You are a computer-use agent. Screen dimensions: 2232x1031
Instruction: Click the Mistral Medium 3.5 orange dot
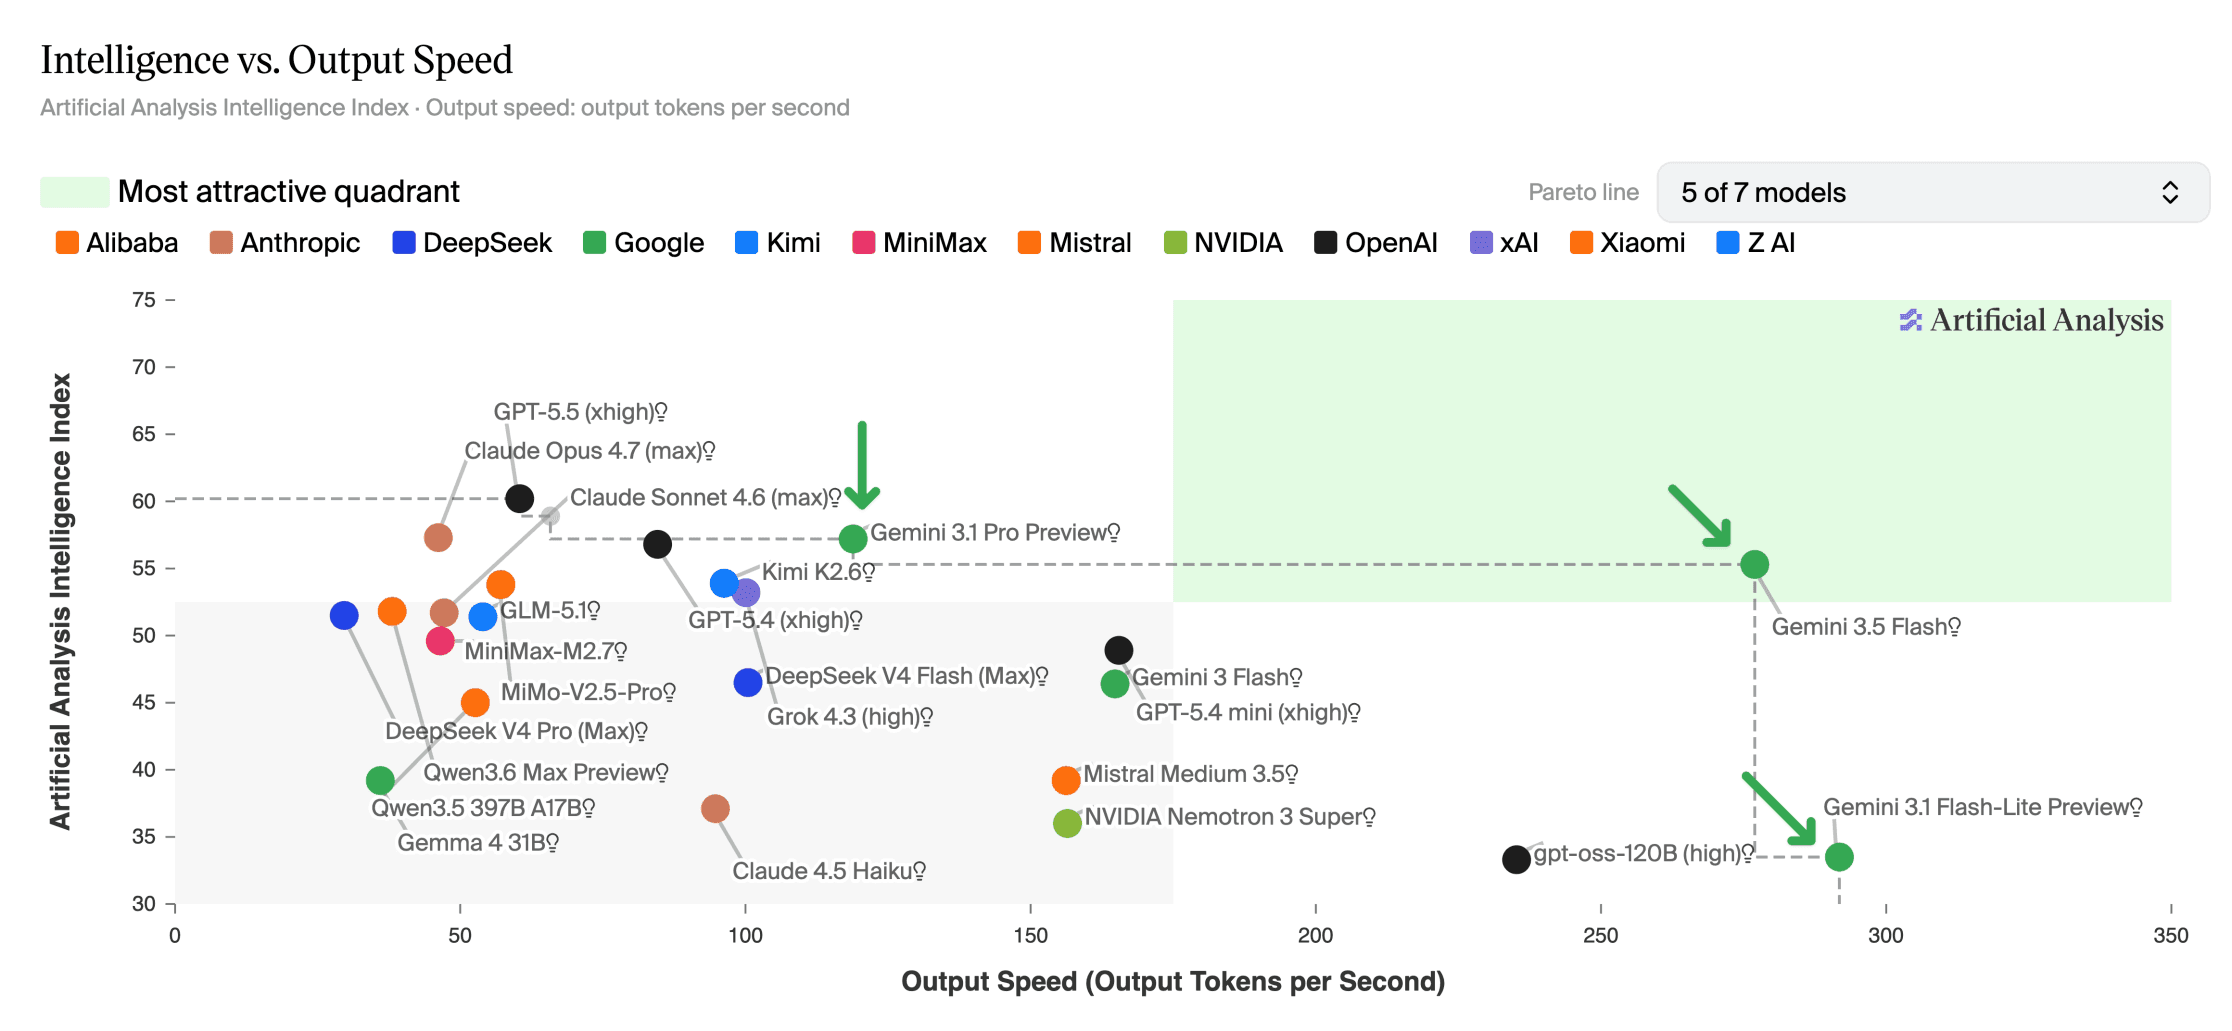point(1066,780)
